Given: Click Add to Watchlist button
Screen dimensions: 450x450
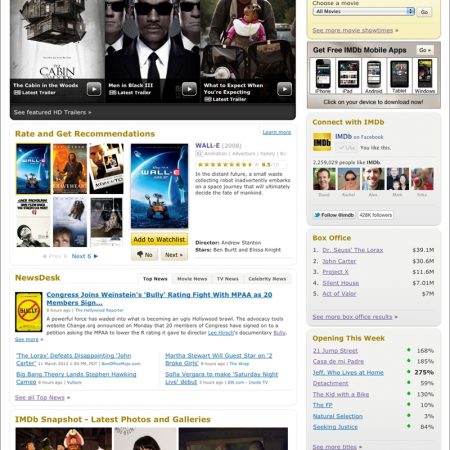Looking at the screenshot, I should (159, 239).
